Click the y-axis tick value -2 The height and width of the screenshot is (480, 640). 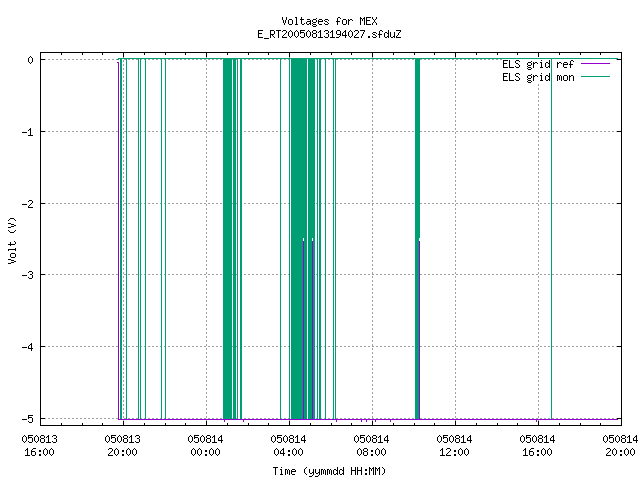[28, 204]
